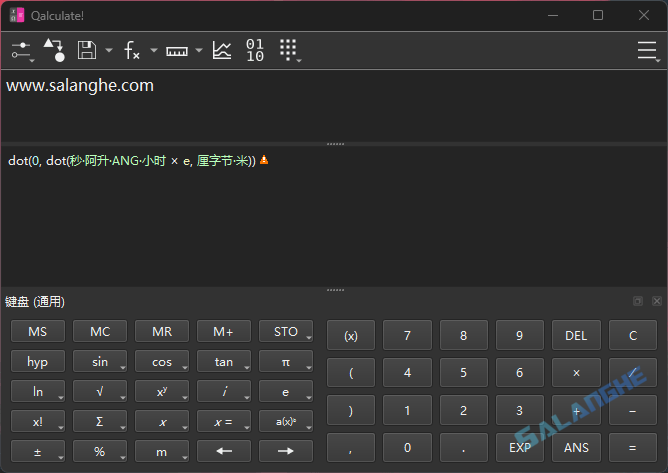Click the cos function button
Viewport: 668px width, 473px height.
tap(162, 361)
